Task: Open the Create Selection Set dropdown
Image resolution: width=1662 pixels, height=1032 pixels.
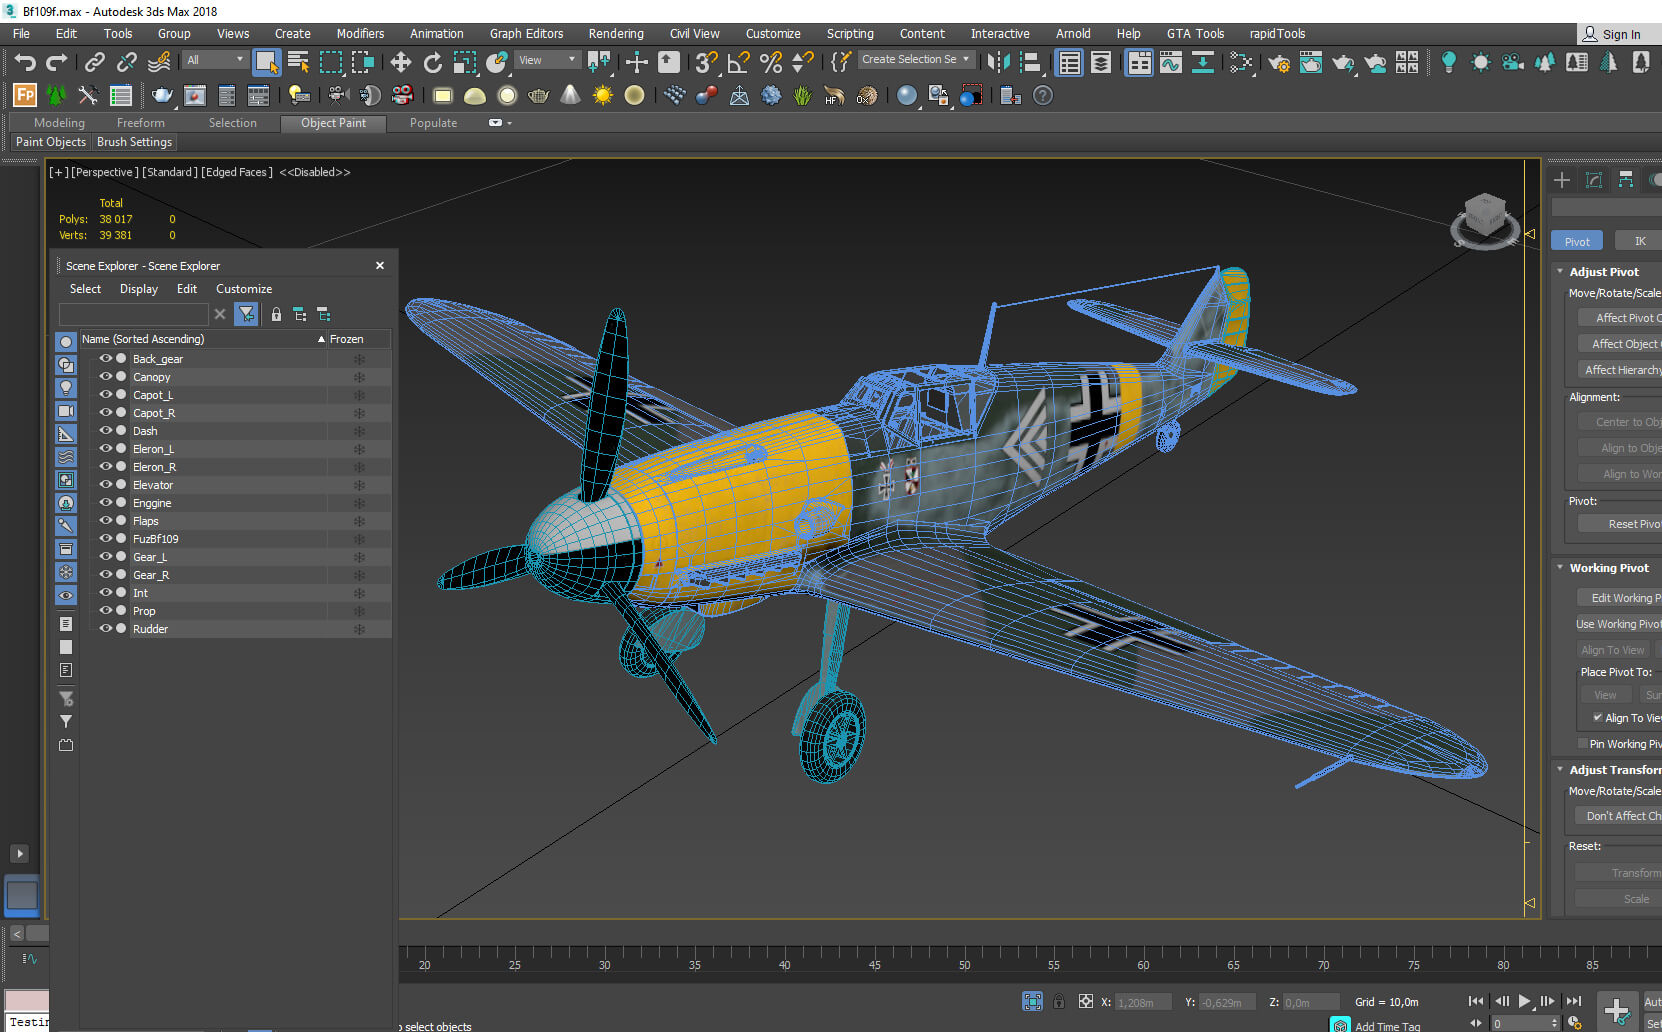Action: [916, 59]
